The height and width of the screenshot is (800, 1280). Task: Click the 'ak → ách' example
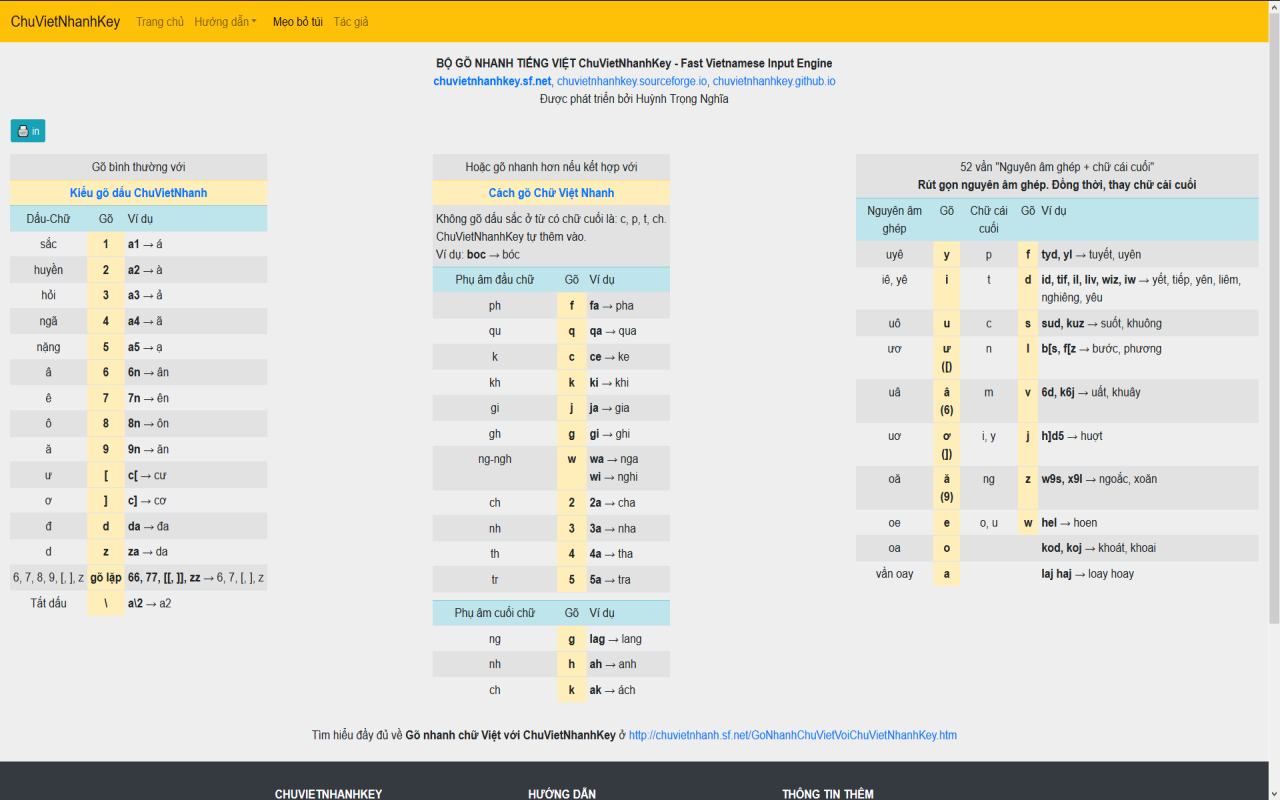[x=612, y=690]
